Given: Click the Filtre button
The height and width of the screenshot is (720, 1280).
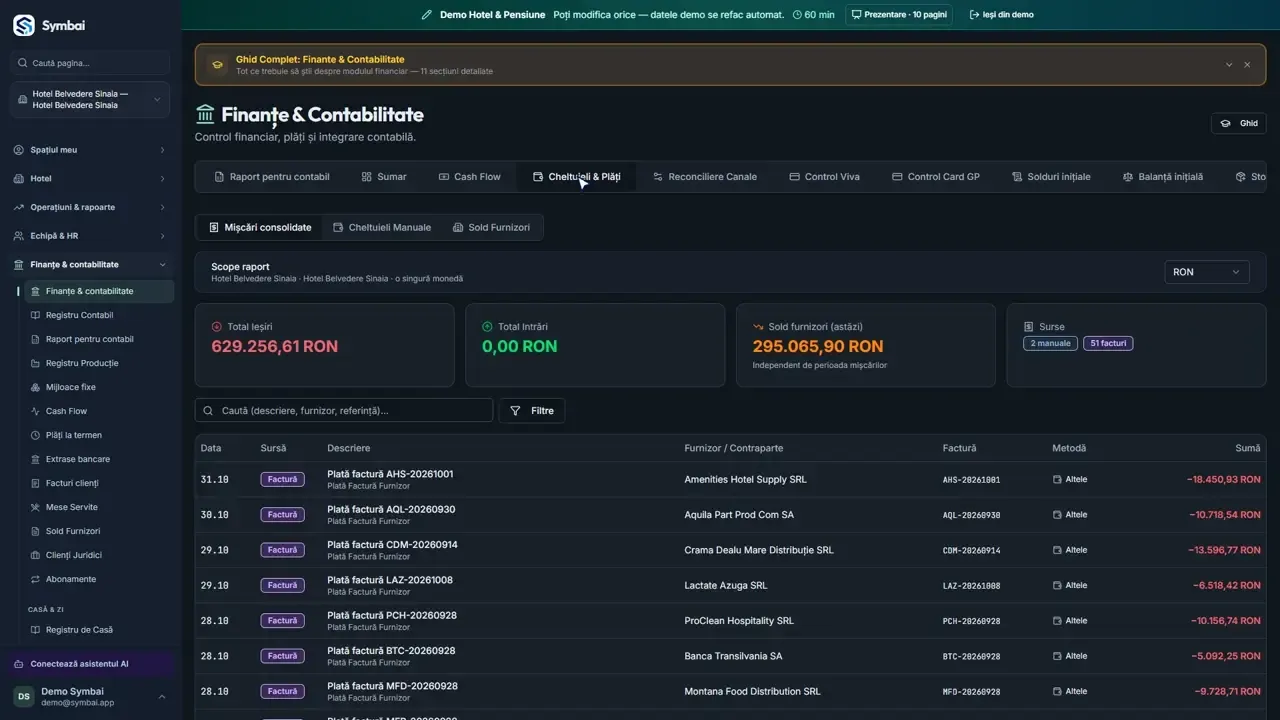Looking at the screenshot, I should pyautogui.click(x=532, y=411).
